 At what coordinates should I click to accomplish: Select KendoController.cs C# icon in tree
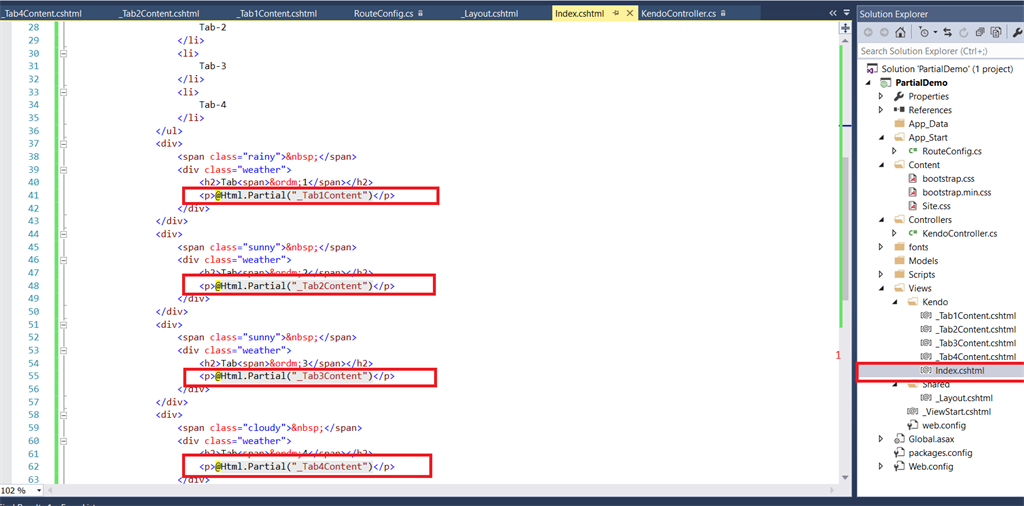click(x=912, y=234)
